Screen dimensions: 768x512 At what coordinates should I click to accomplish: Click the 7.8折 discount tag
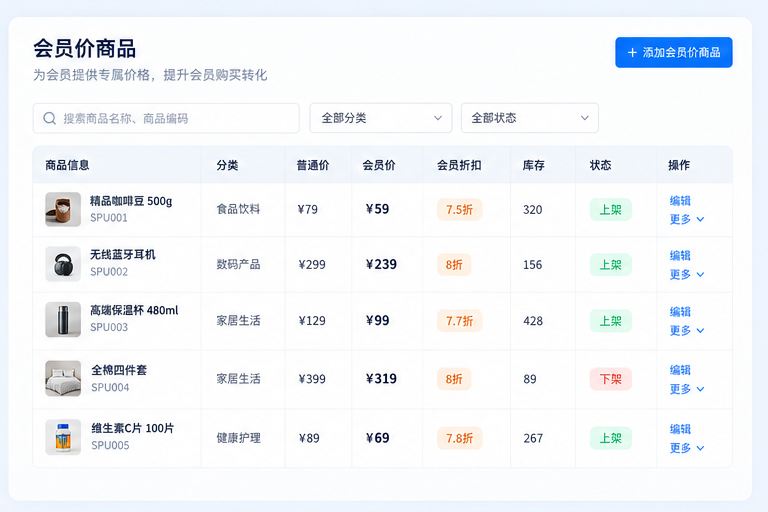pyautogui.click(x=459, y=438)
